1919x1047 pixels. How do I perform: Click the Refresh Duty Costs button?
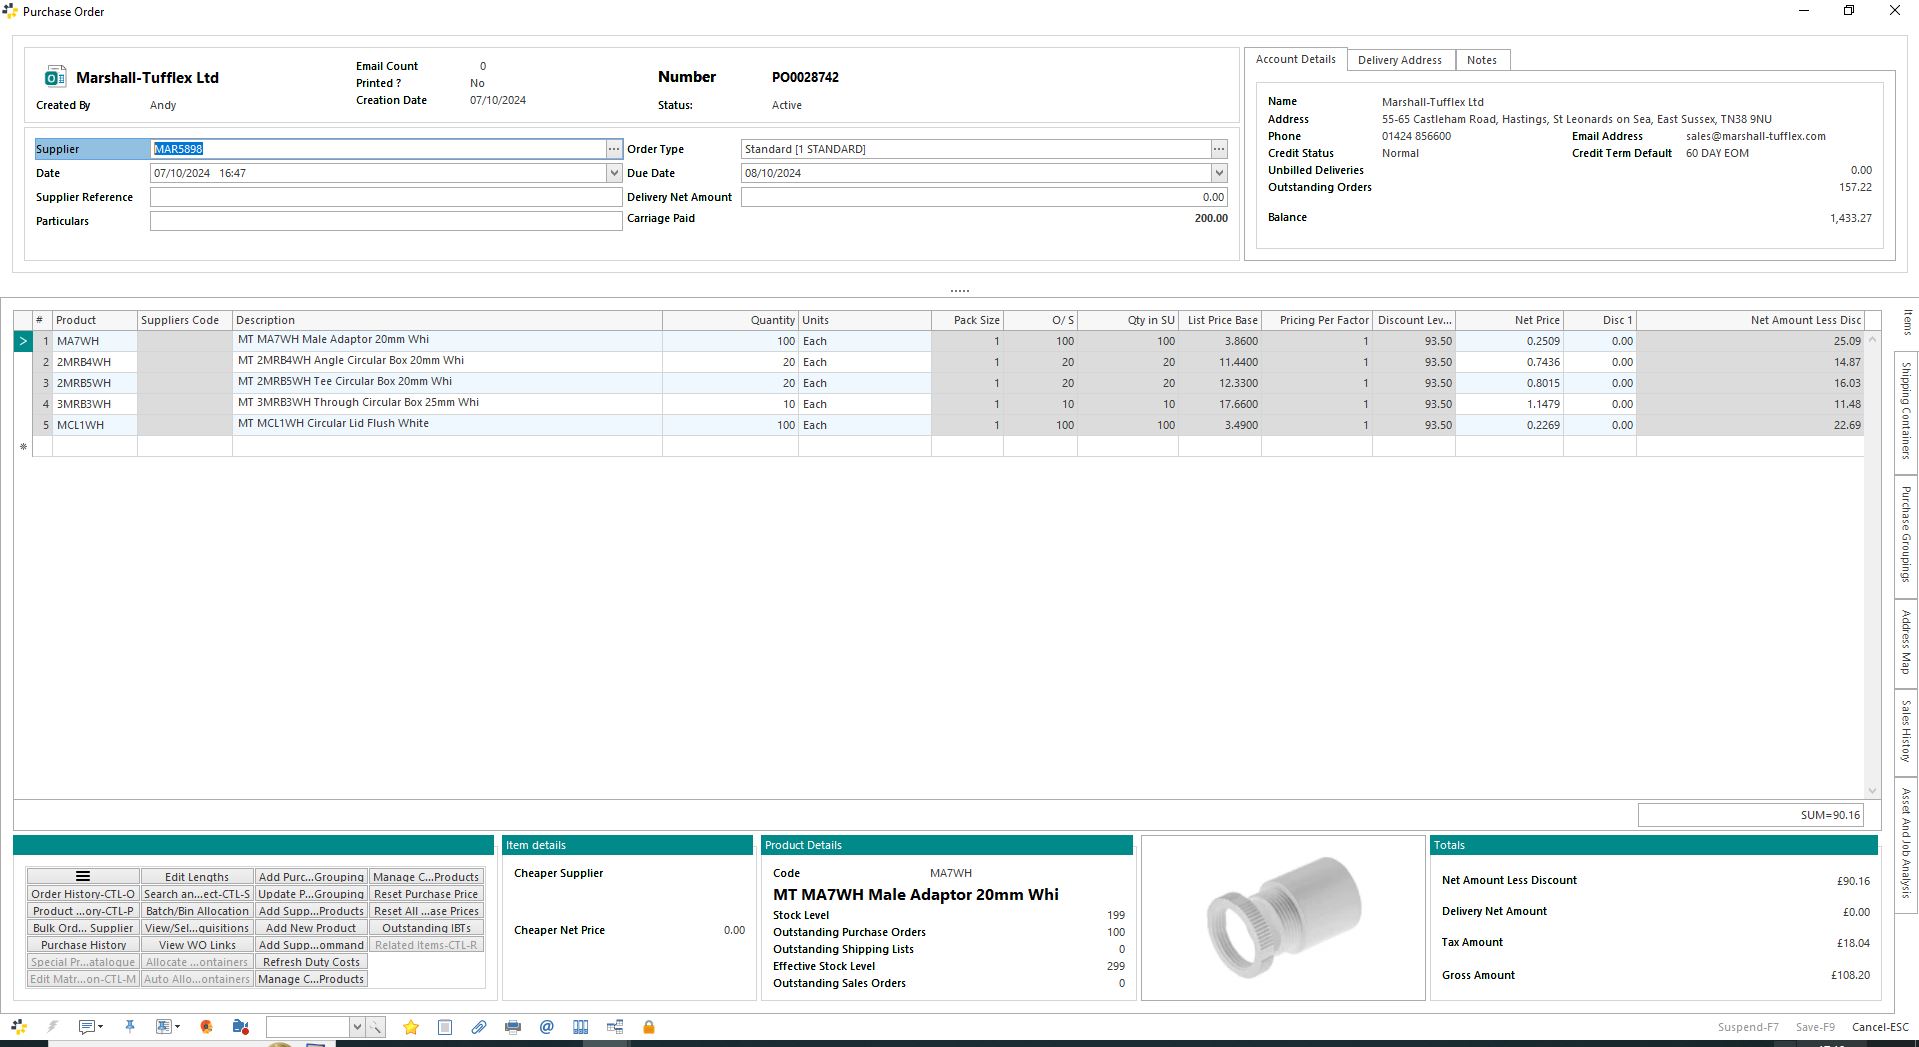311,962
